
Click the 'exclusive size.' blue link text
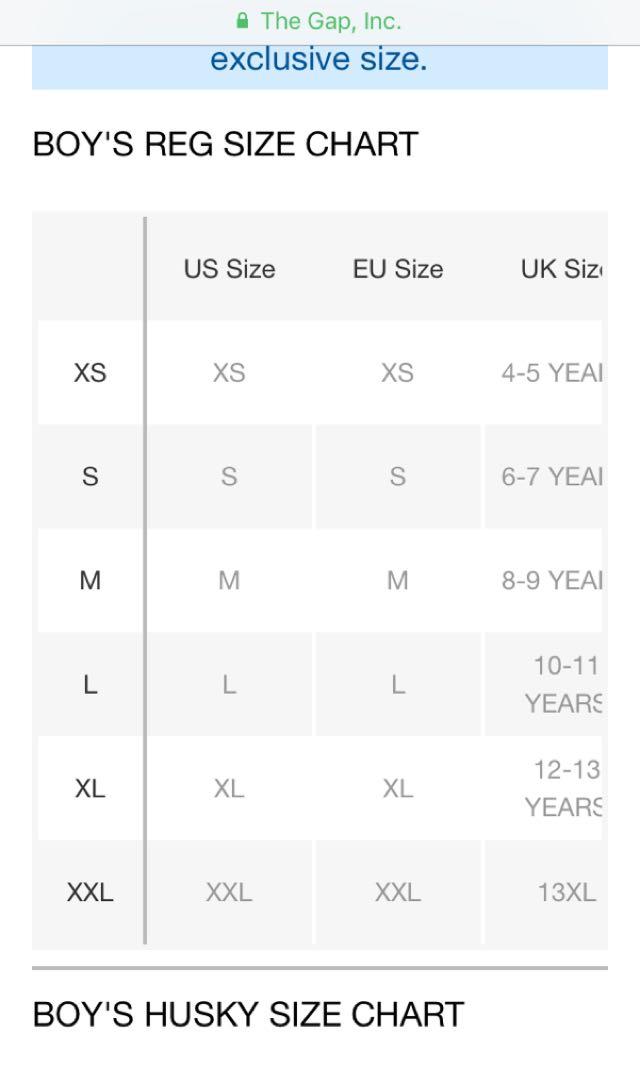(x=319, y=59)
